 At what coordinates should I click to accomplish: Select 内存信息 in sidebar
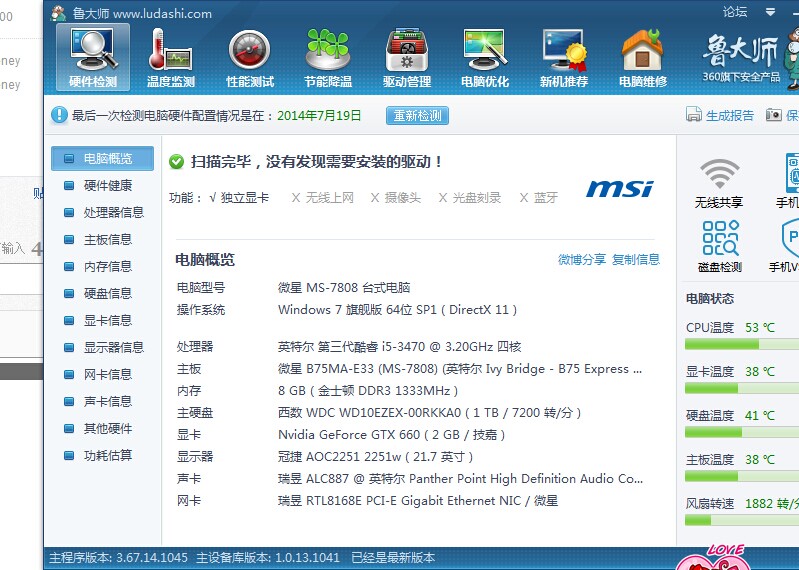coord(102,266)
